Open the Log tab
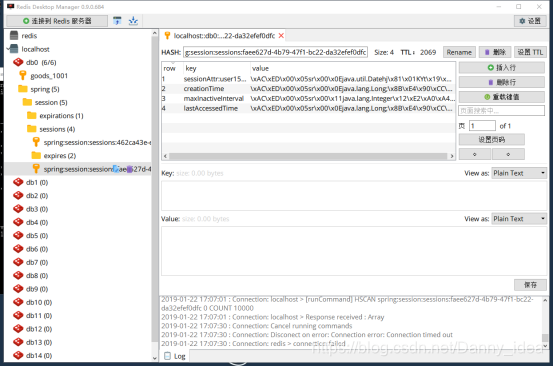Viewport: 553px width, 366px height. pyautogui.click(x=175, y=356)
